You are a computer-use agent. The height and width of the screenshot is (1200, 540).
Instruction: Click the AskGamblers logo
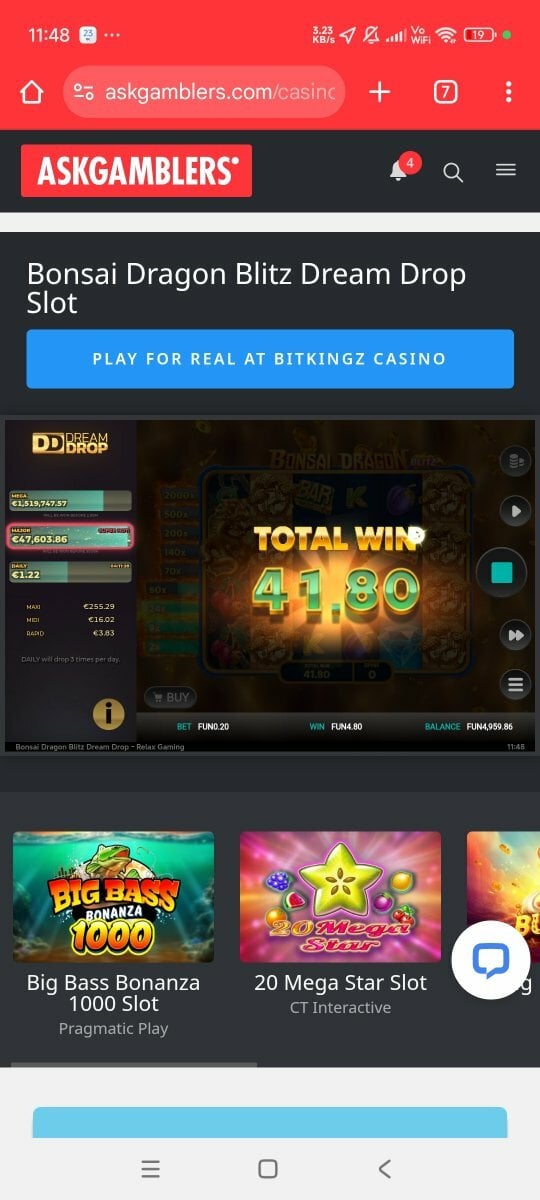click(x=136, y=171)
